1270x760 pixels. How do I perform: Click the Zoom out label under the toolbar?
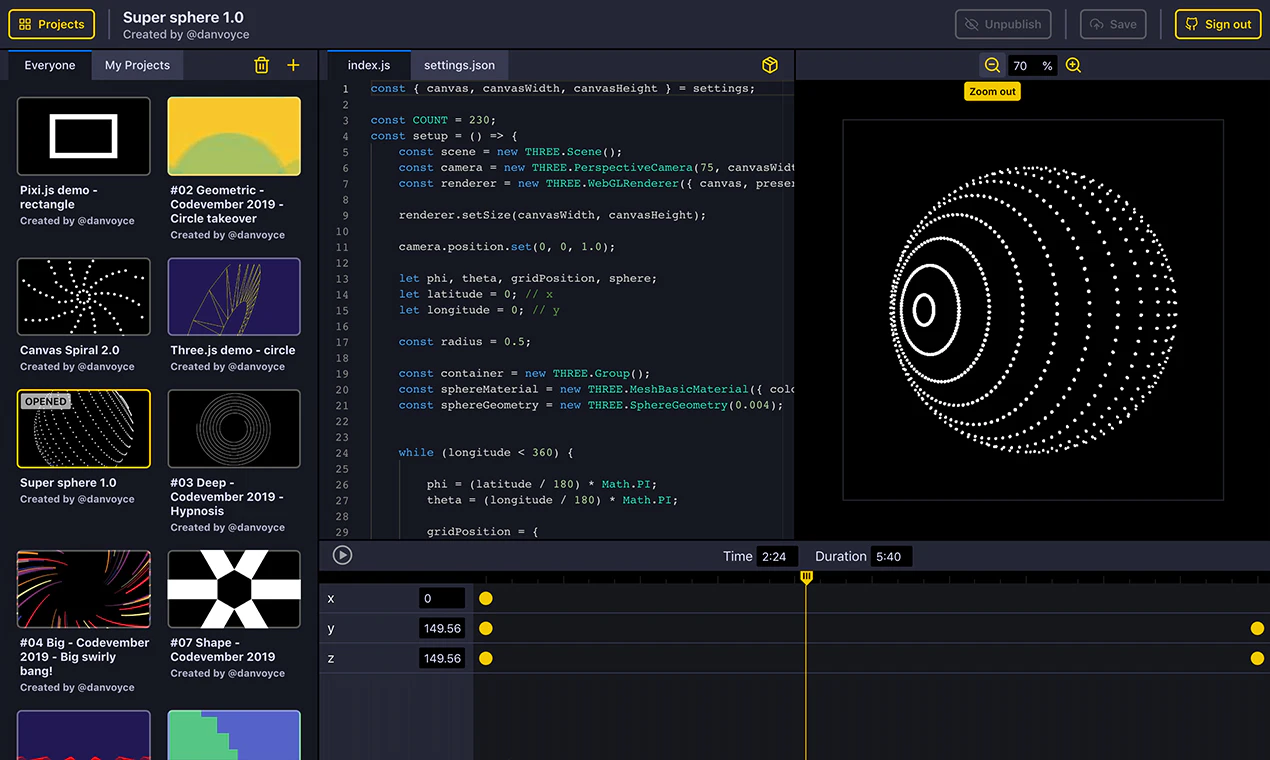(x=992, y=91)
